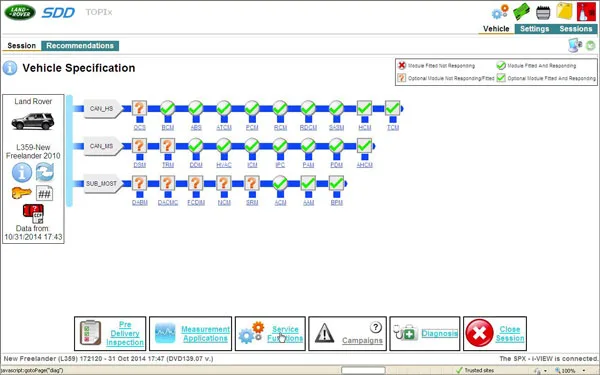Select the DCS module question mark icon

[140, 108]
